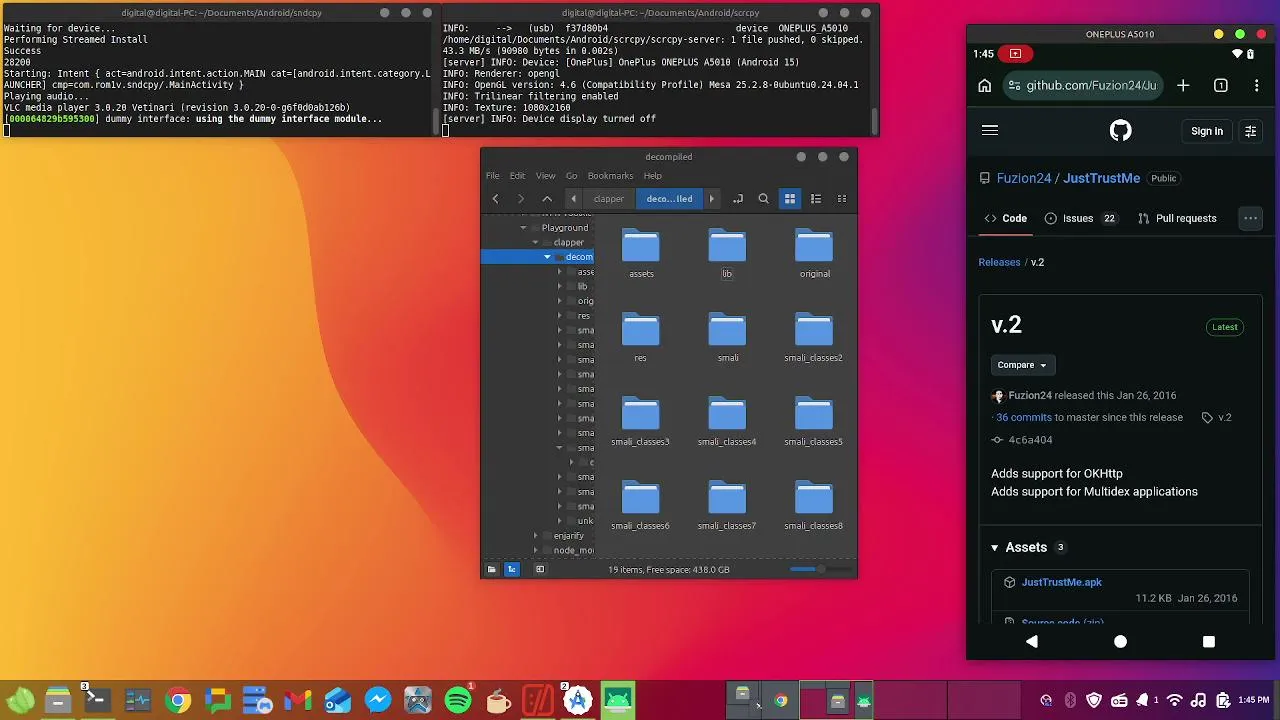This screenshot has width=1280, height=720.
Task: Expand the res tree node
Action: point(559,316)
